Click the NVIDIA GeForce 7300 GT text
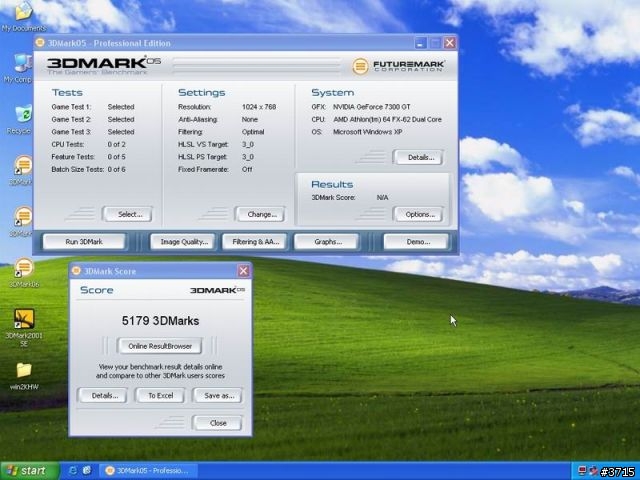640x480 pixels. coord(371,107)
